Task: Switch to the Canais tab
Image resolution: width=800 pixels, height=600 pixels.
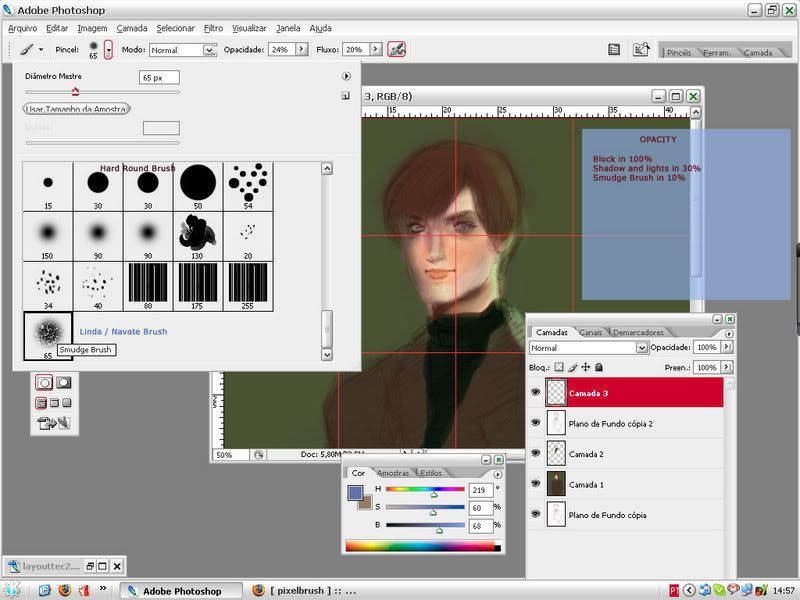Action: point(591,331)
